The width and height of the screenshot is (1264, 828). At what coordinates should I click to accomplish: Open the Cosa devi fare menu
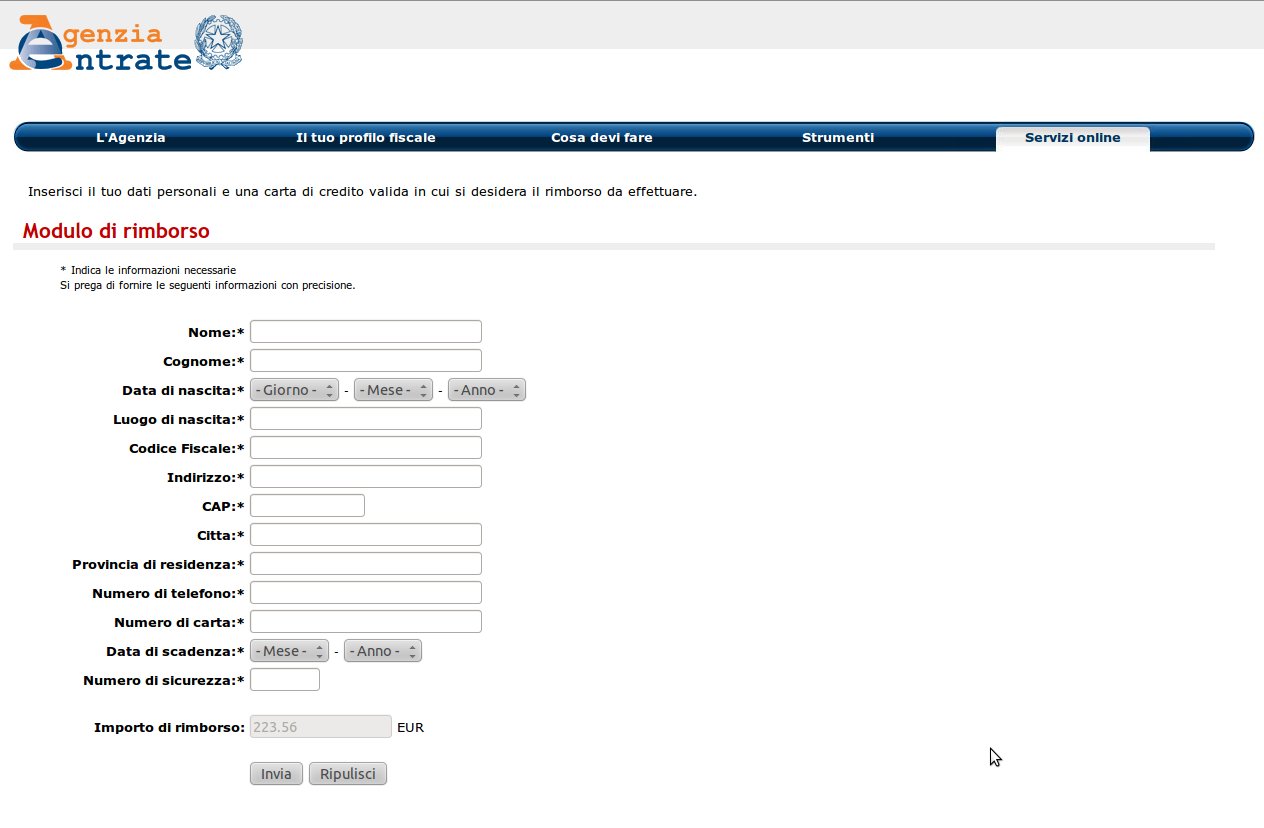[602, 138]
